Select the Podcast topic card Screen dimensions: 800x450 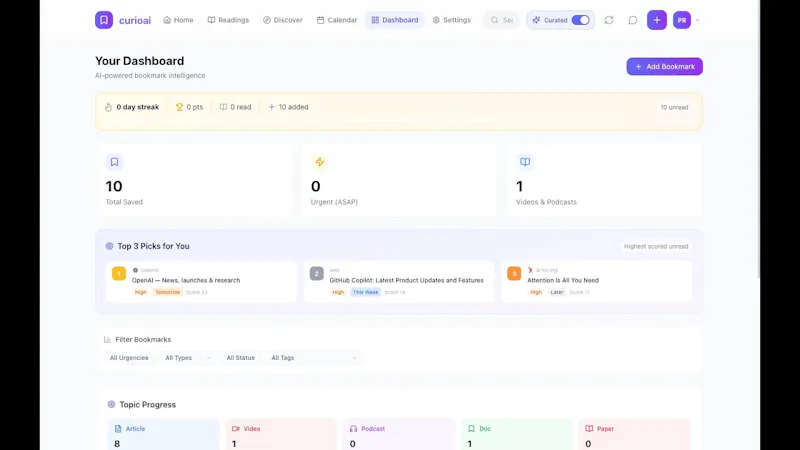click(398, 435)
